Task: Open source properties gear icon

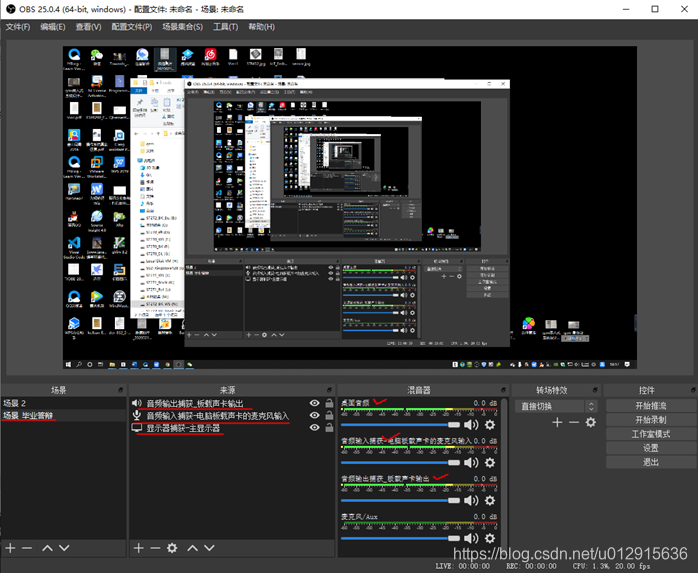Action: click(x=172, y=548)
